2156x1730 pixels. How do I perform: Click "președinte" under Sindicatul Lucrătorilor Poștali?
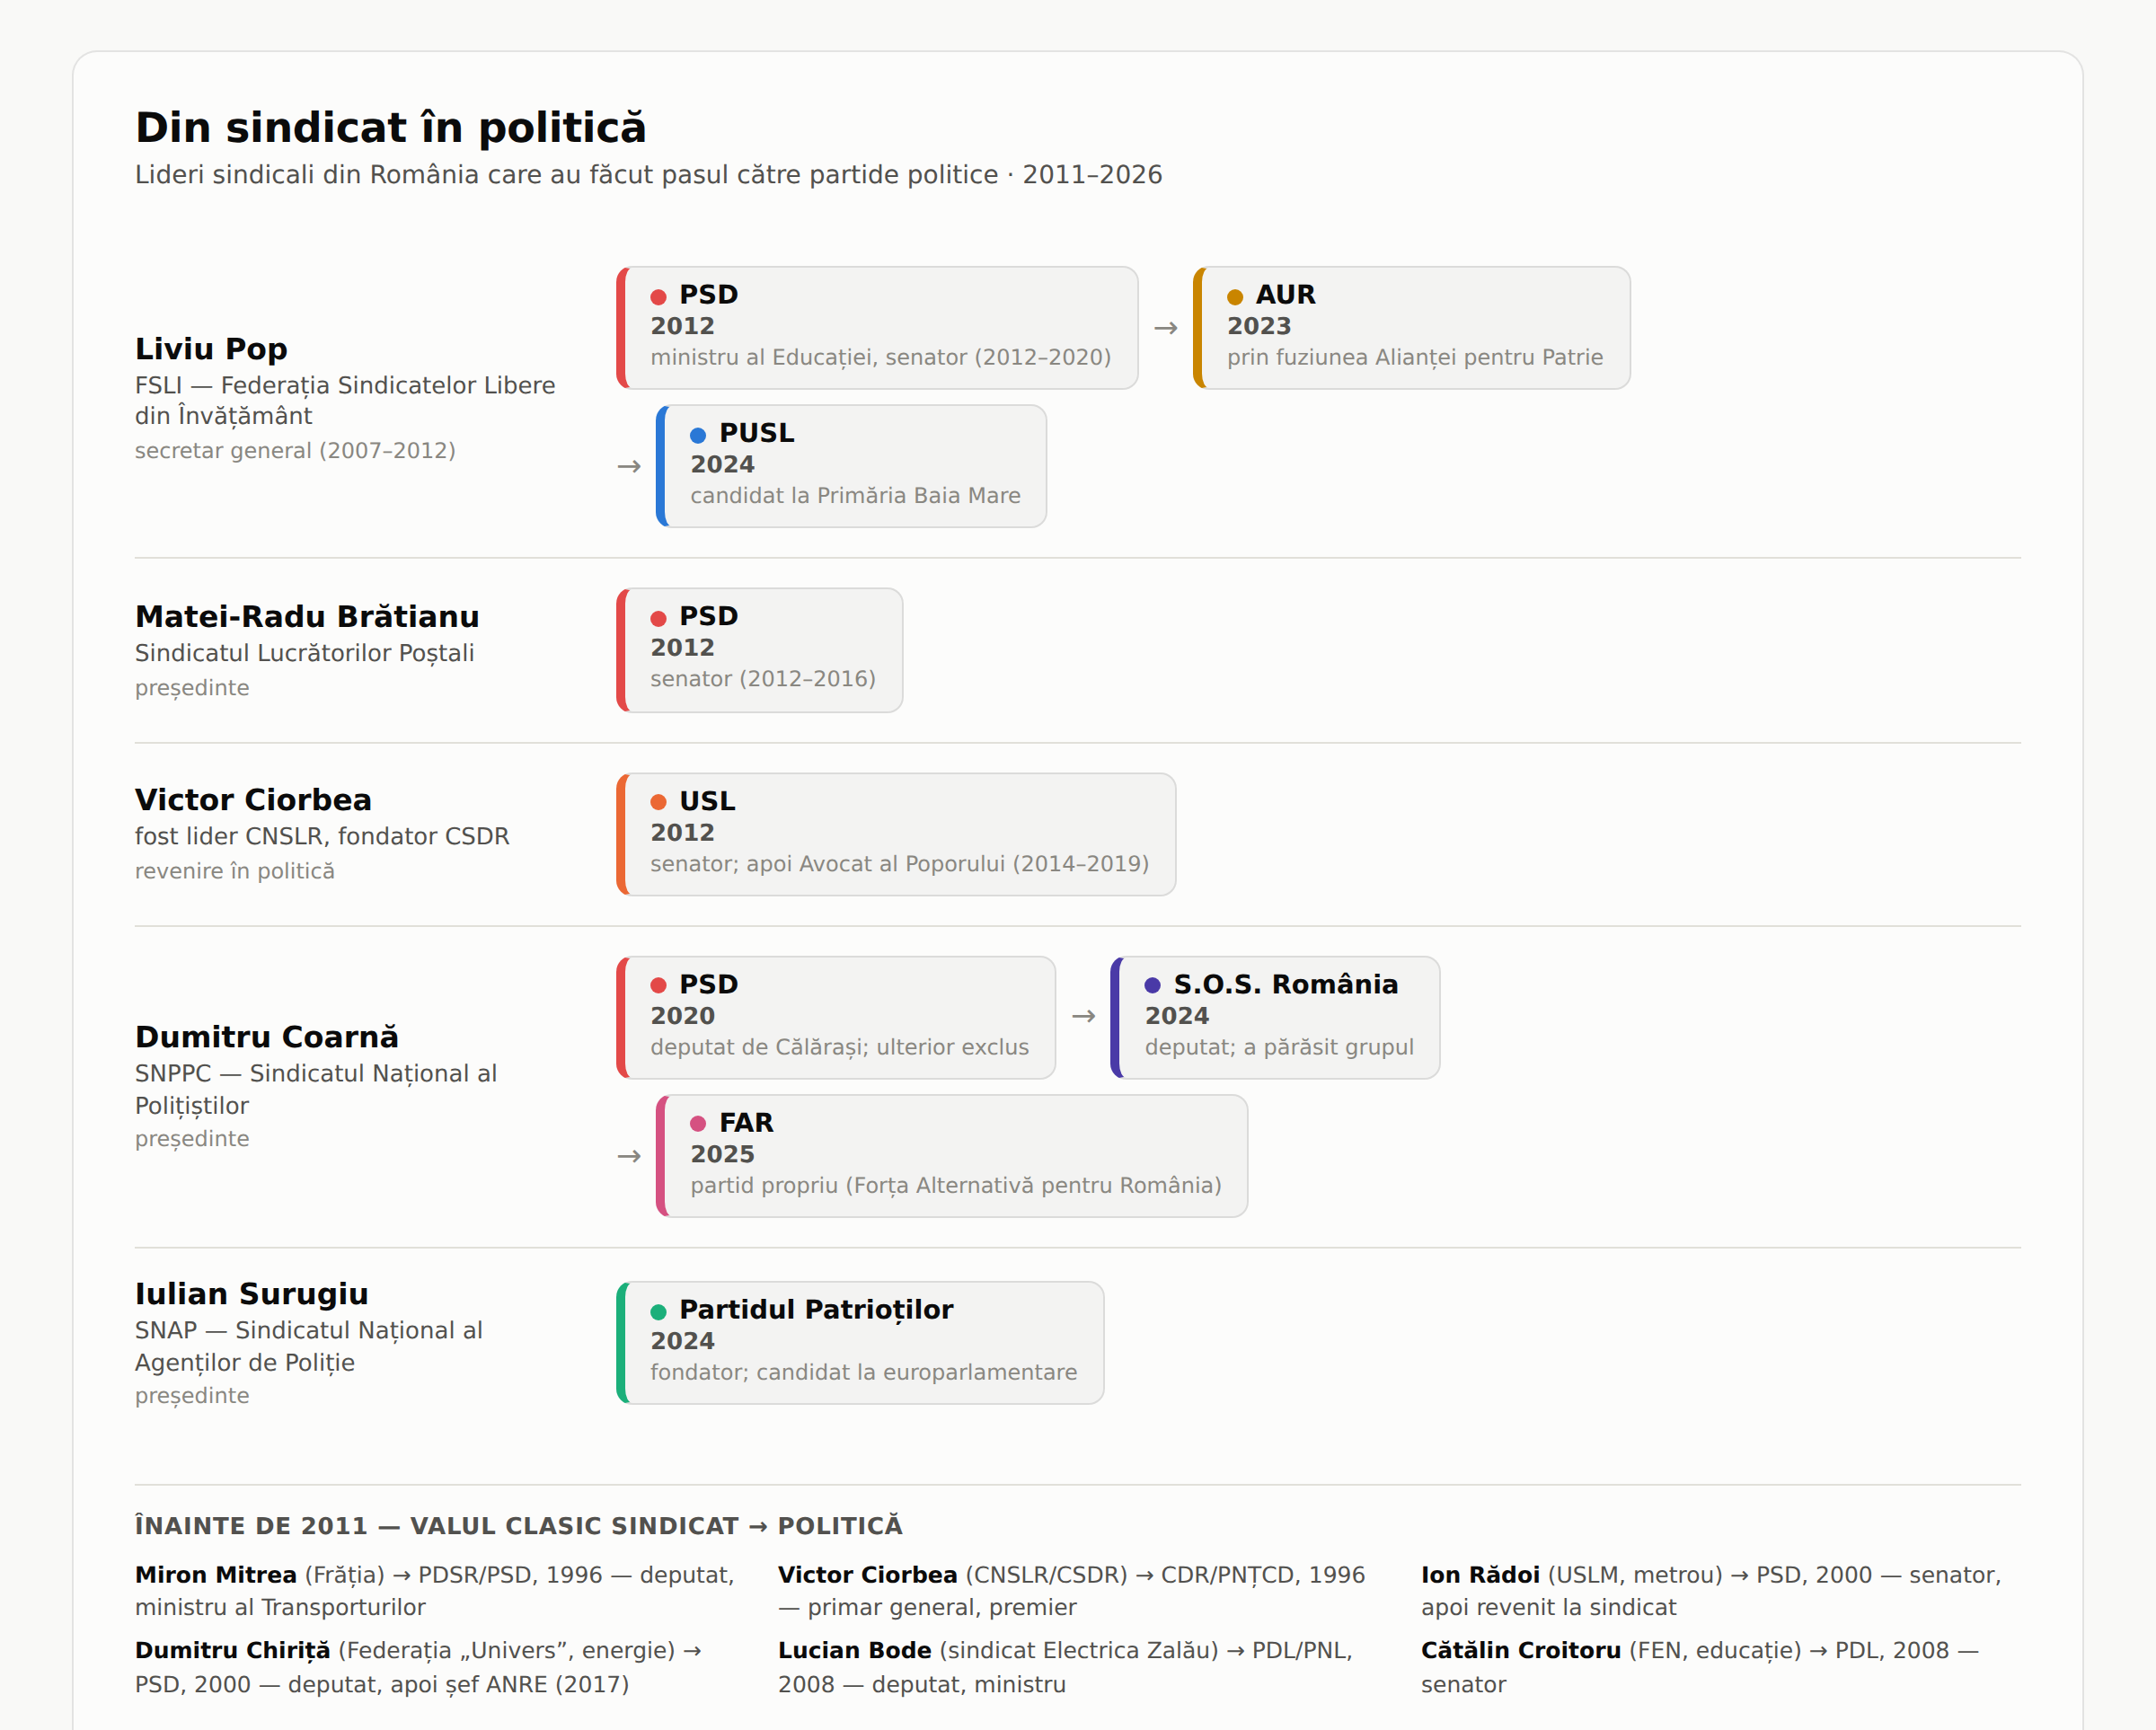pos(192,688)
